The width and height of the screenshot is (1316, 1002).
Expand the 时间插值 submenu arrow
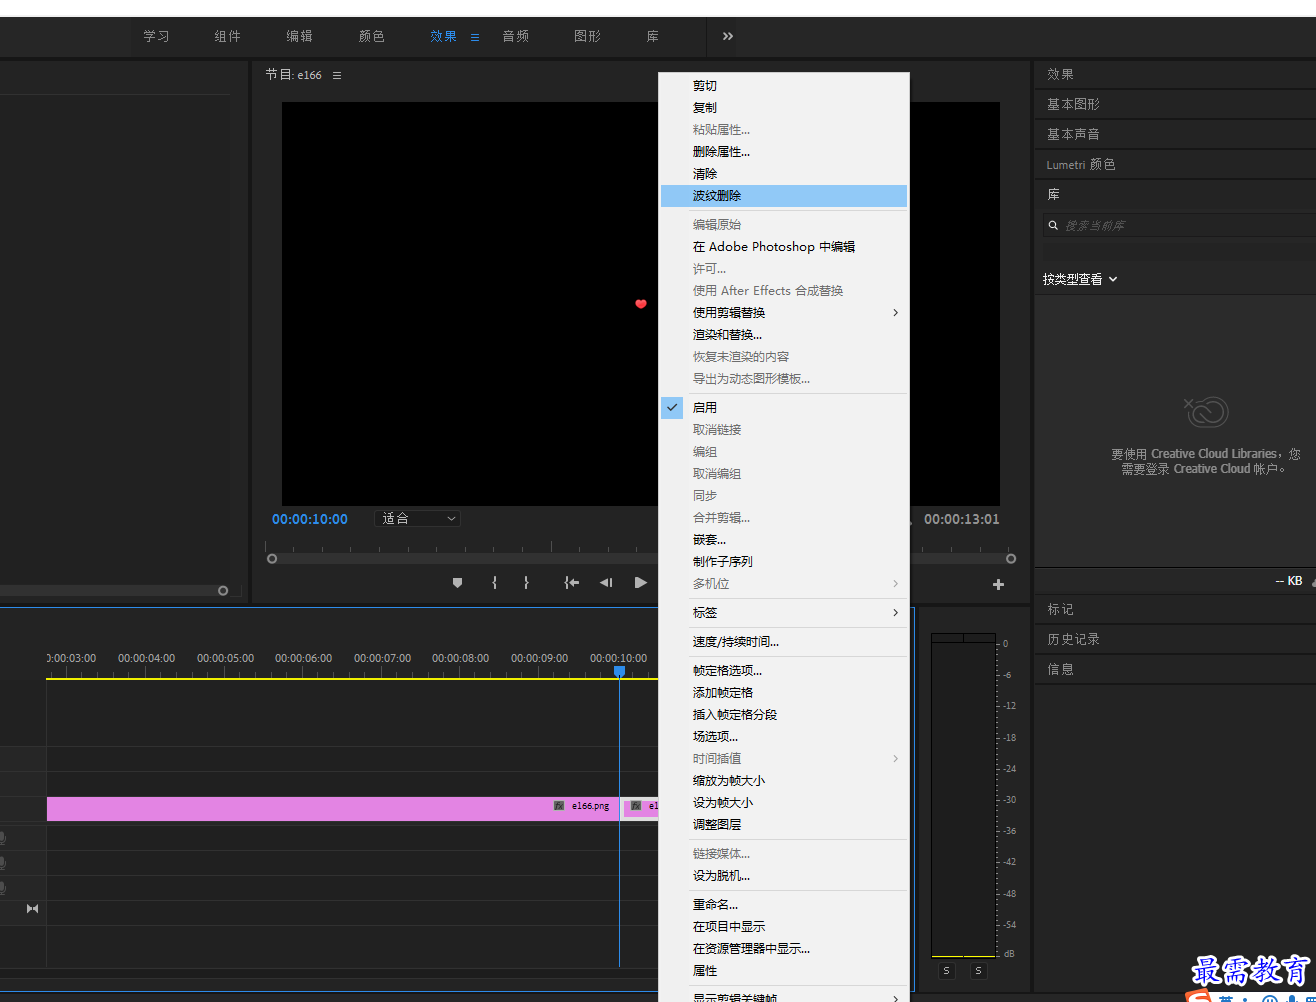point(895,759)
